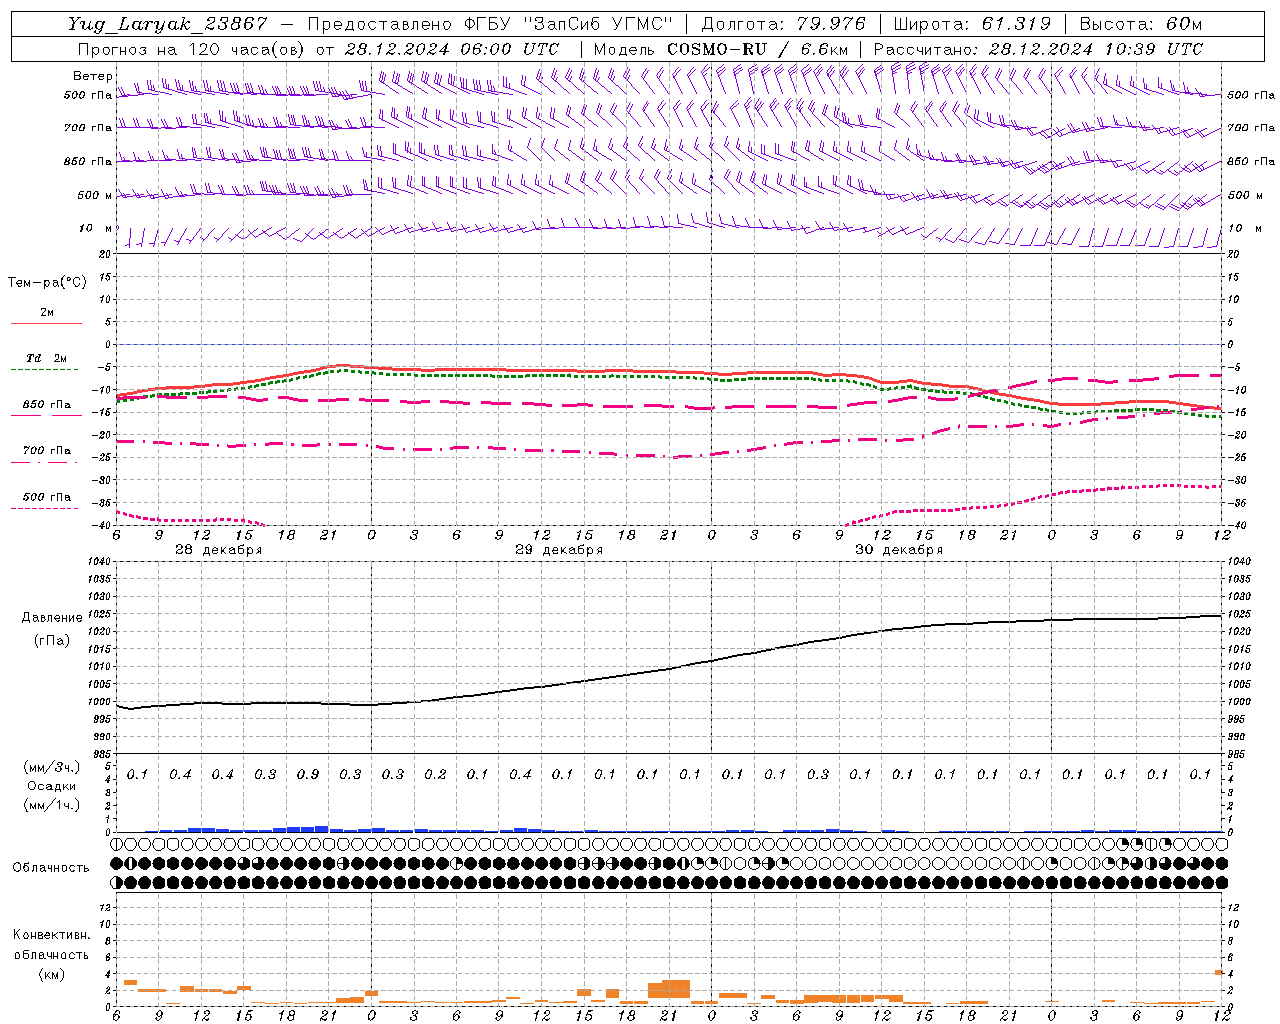Click the 28 декабря date label

point(219,550)
